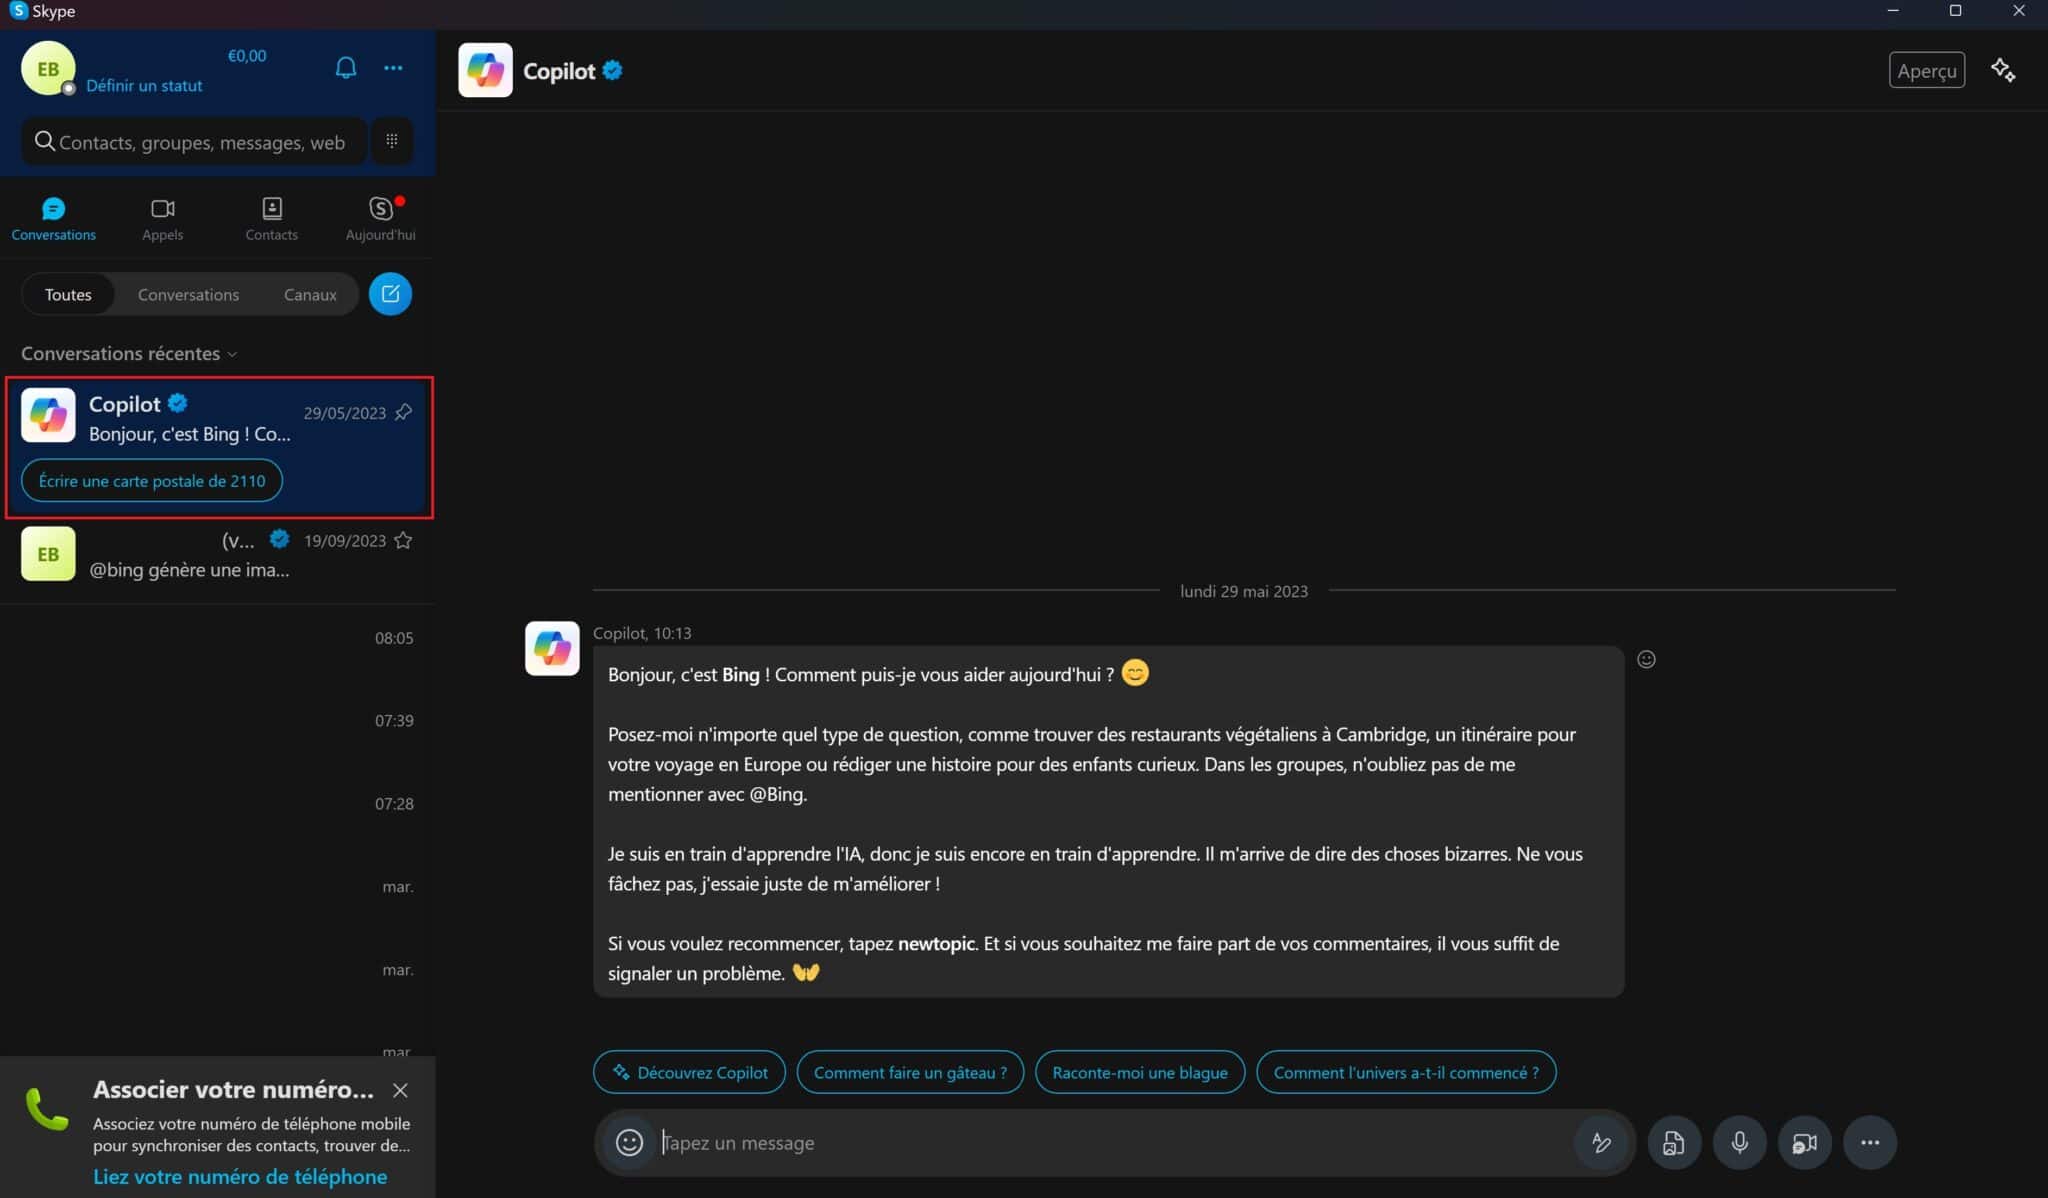Click the EB avatar in the conversation list
Viewport: 2048px width, 1198px height.
coord(48,554)
